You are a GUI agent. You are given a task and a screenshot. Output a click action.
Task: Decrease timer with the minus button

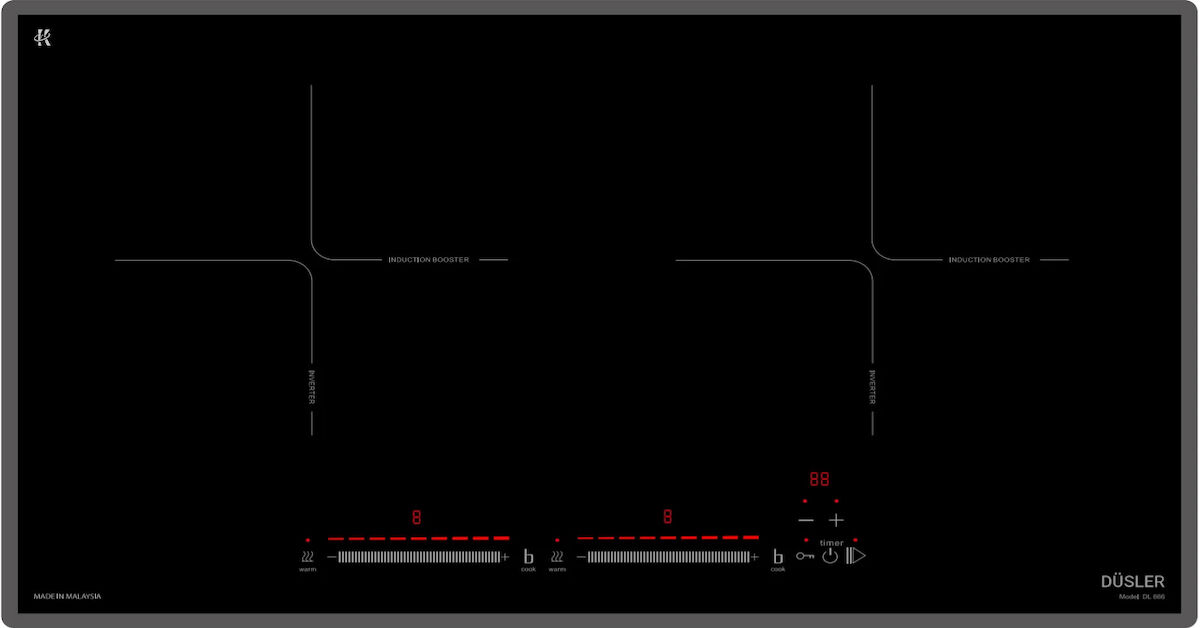(x=806, y=521)
